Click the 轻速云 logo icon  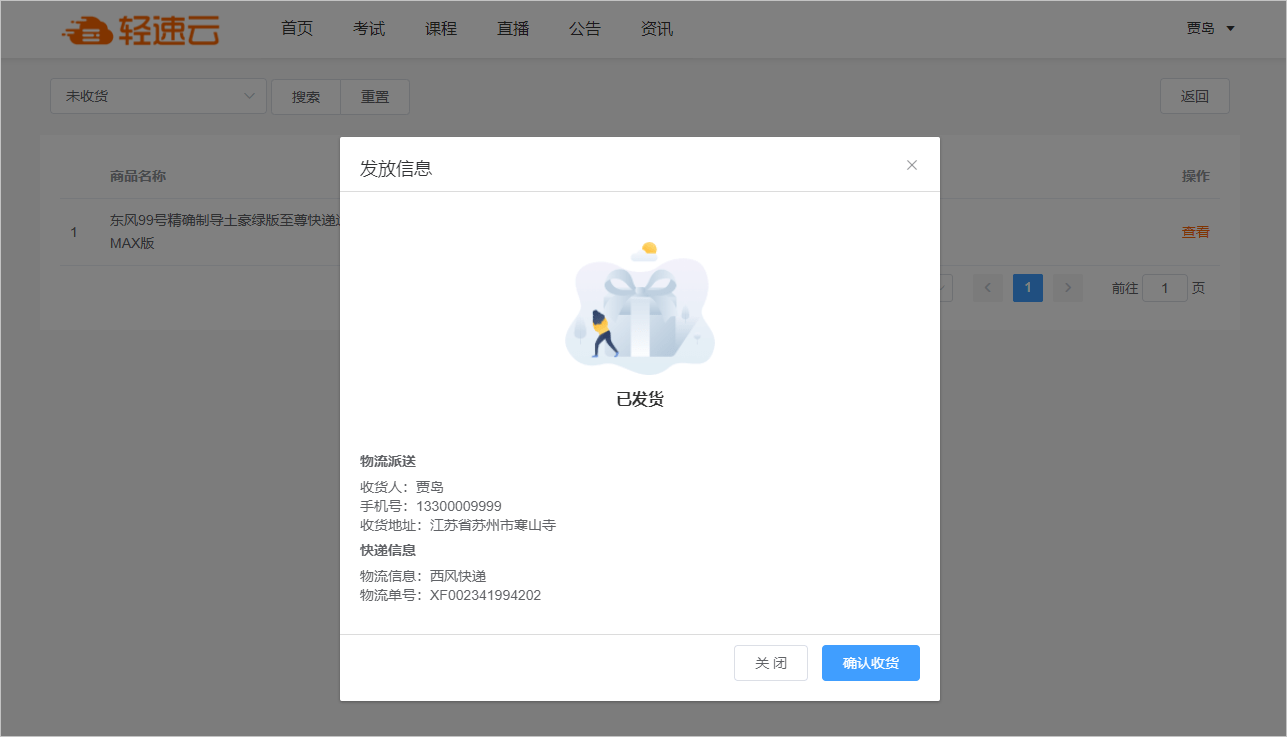point(87,30)
